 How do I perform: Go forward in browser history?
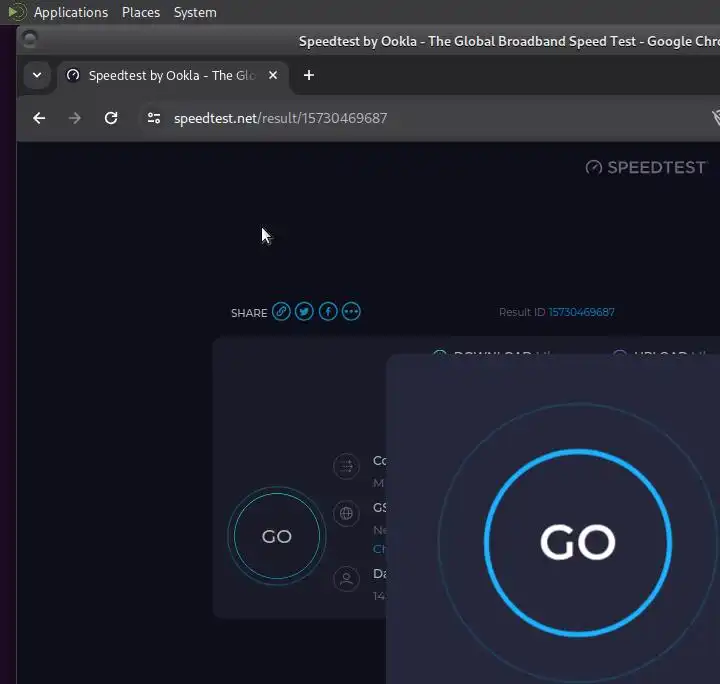click(74, 118)
